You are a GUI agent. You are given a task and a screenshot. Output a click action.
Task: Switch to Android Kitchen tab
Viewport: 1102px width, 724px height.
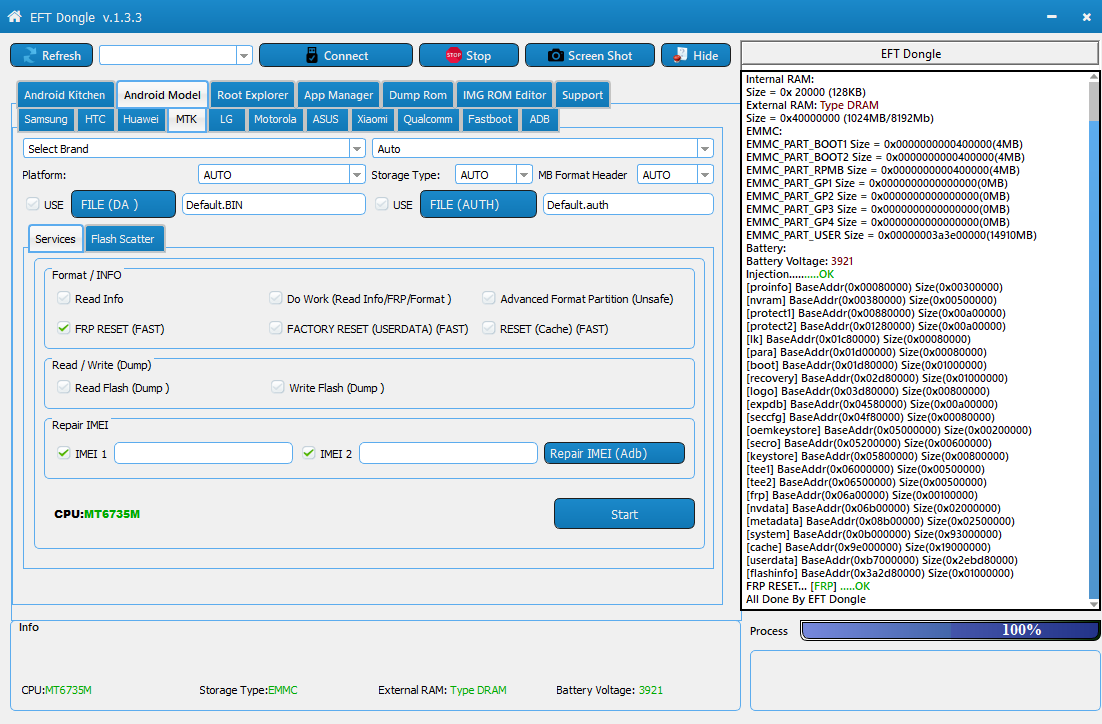65,95
